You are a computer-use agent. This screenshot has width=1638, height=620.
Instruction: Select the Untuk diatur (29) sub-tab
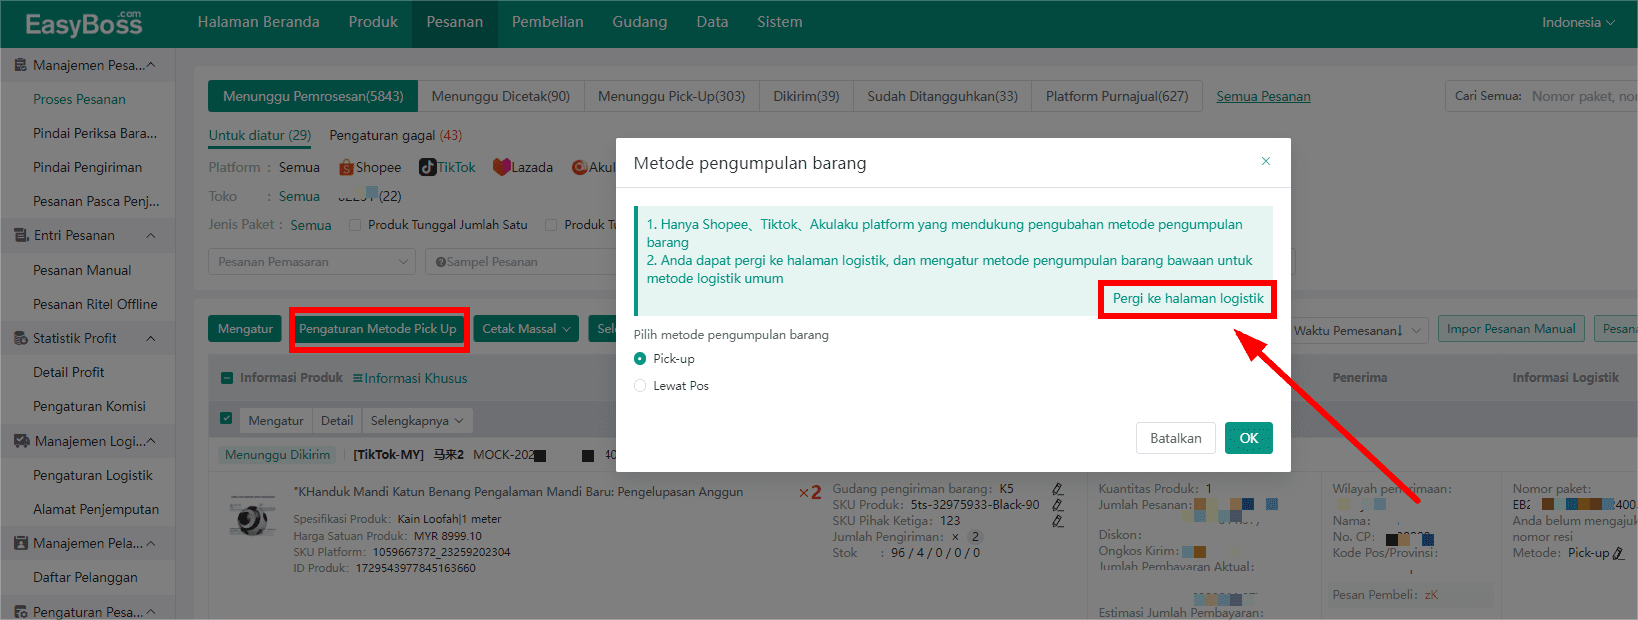[260, 135]
